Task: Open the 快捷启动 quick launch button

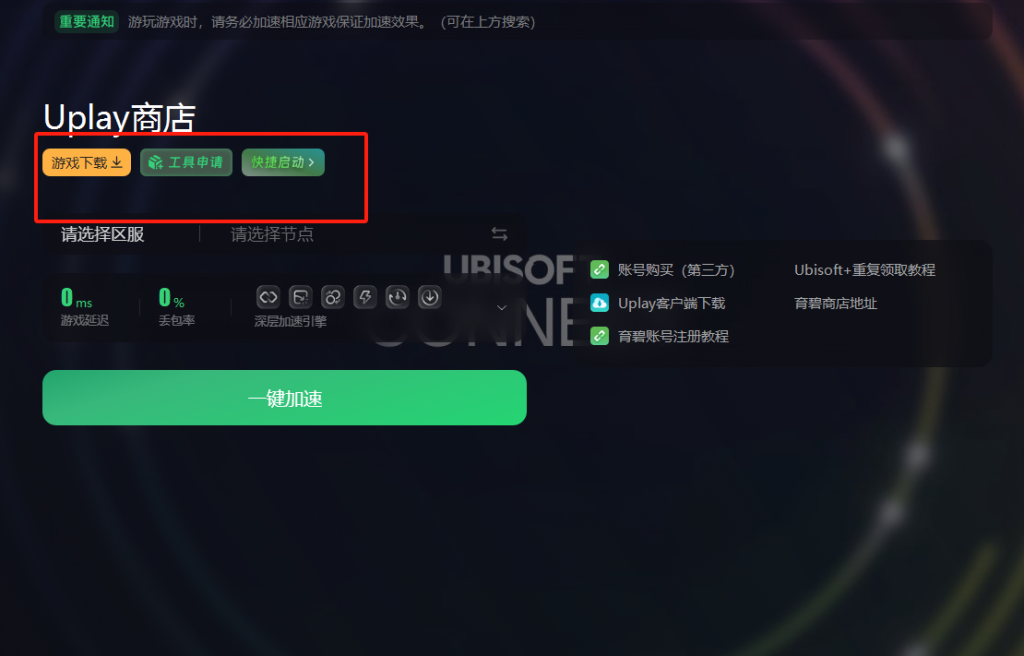Action: [x=283, y=163]
